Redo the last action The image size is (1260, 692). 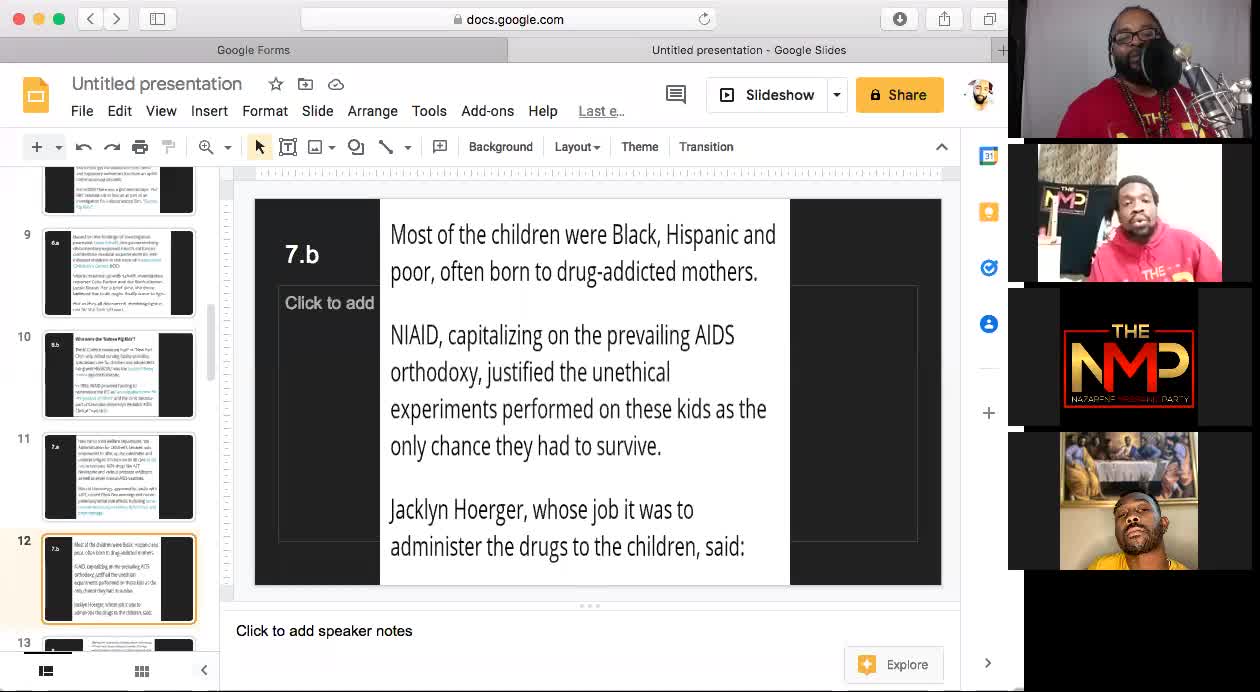click(x=112, y=147)
